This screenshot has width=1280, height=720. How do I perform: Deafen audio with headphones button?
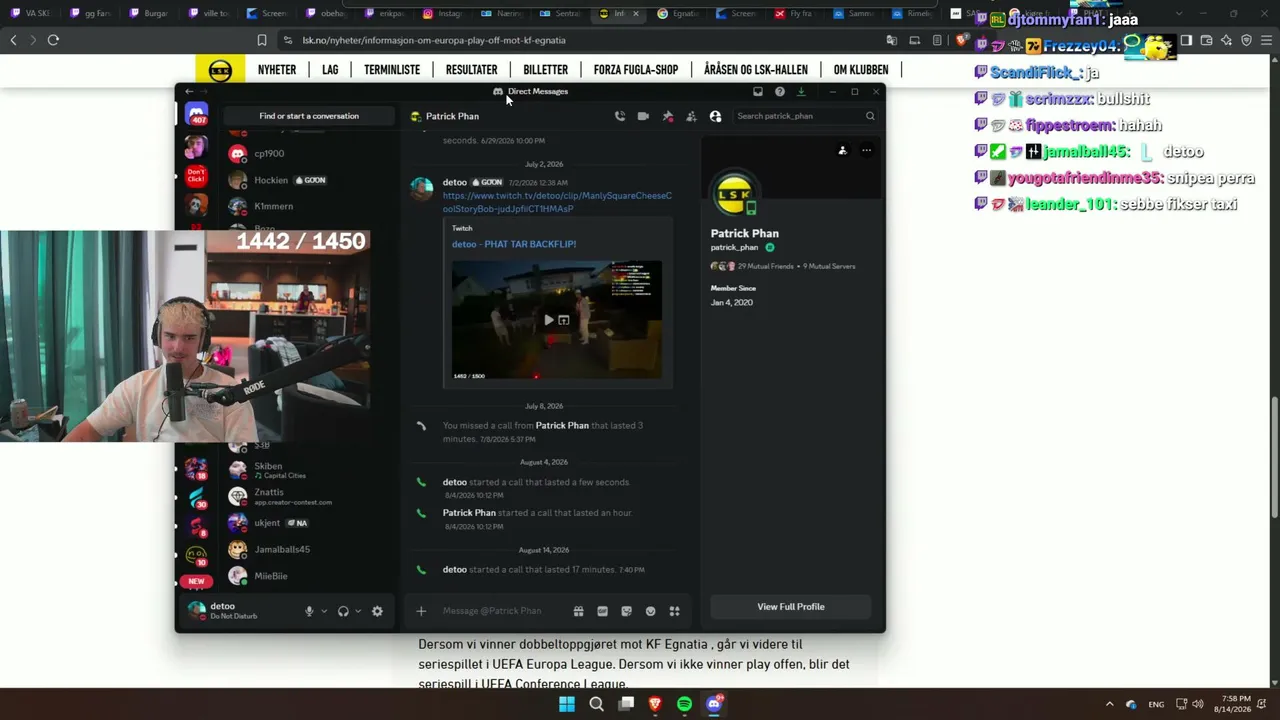pos(343,611)
